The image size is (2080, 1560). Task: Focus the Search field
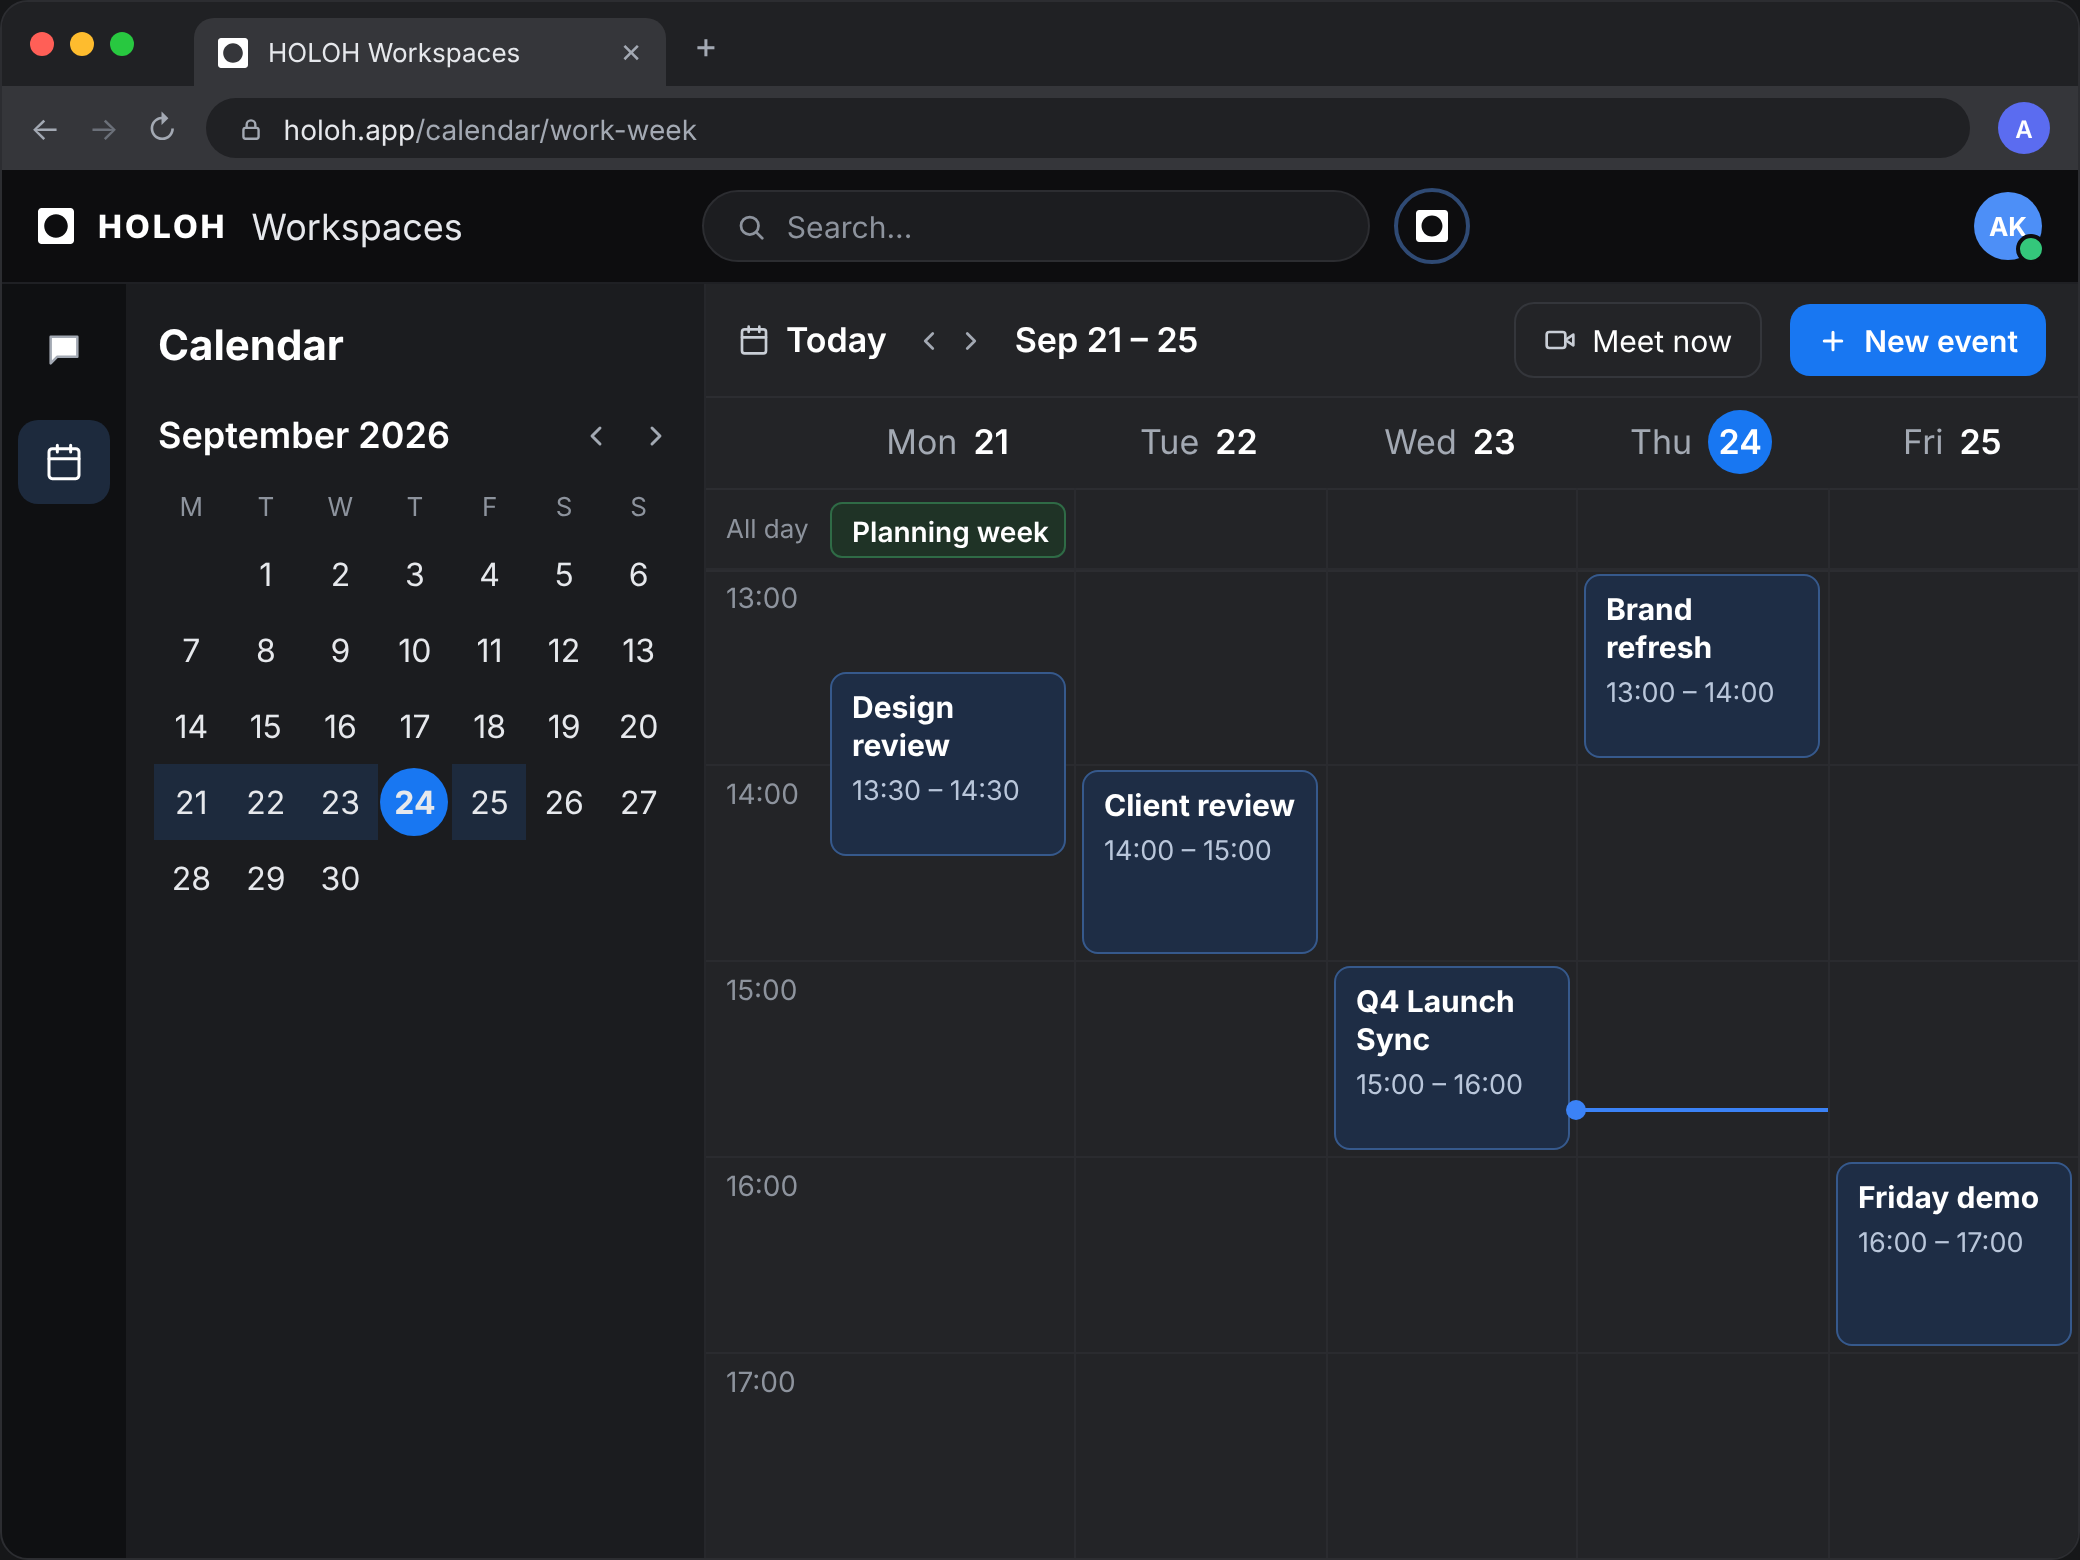1035,227
